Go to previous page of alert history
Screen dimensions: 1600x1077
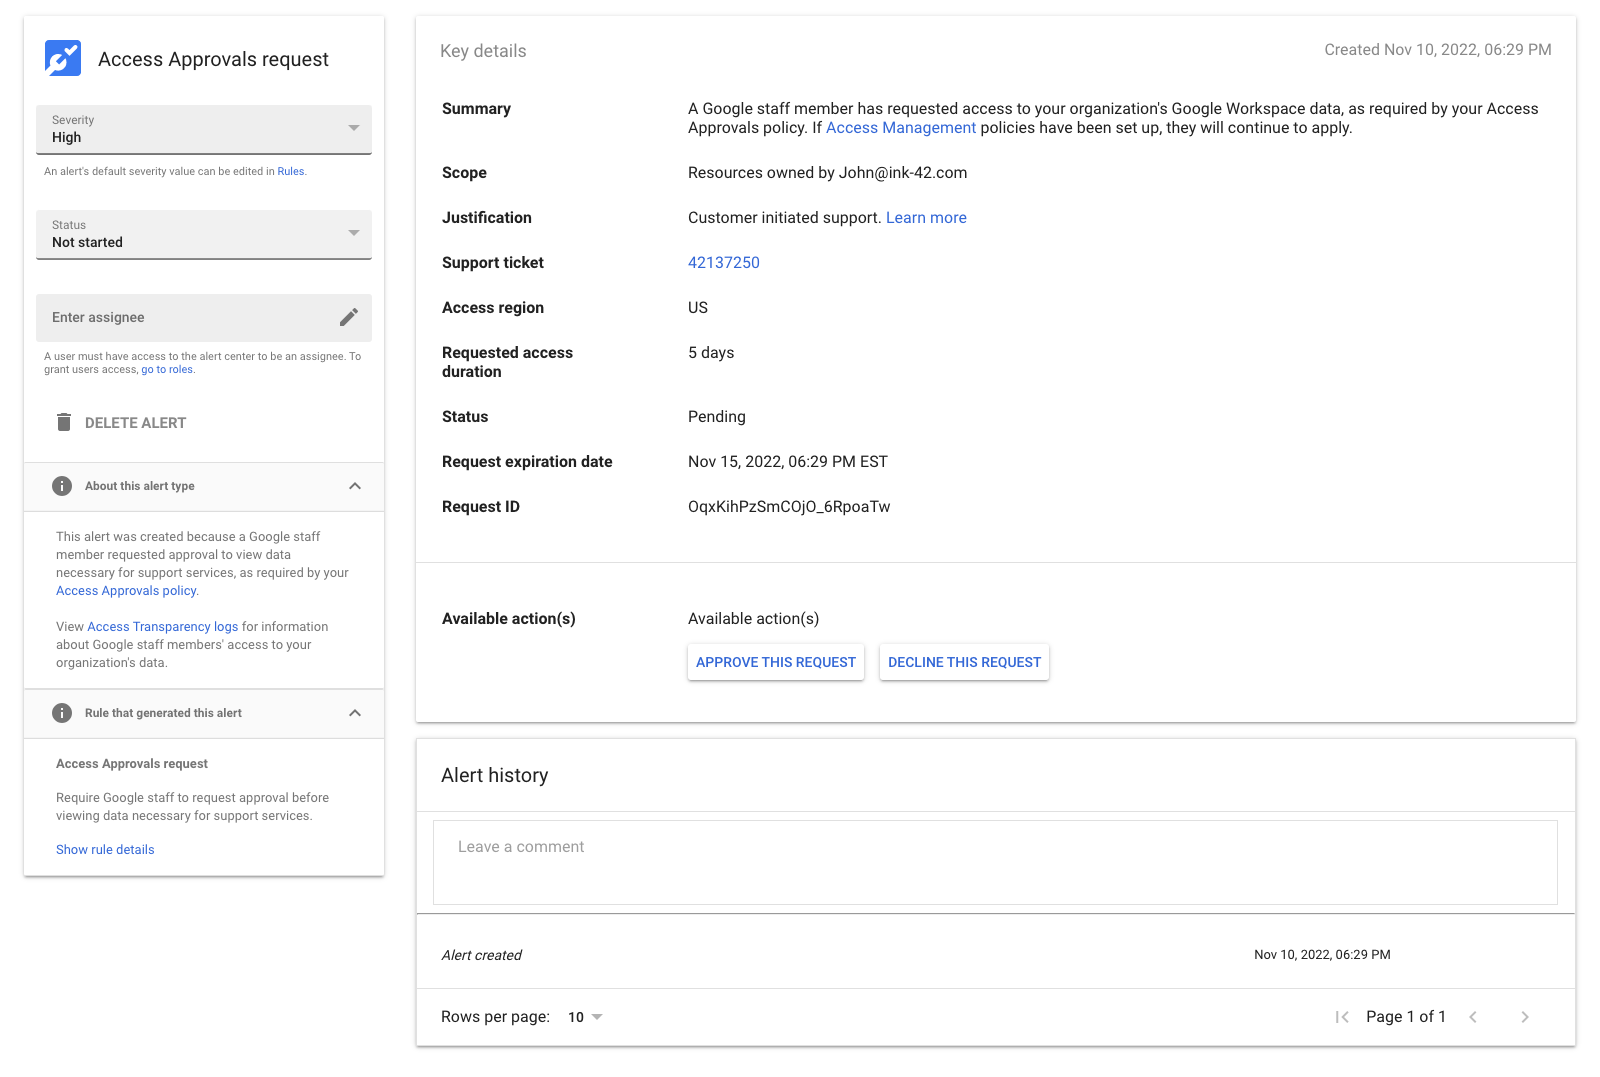point(1473,1017)
